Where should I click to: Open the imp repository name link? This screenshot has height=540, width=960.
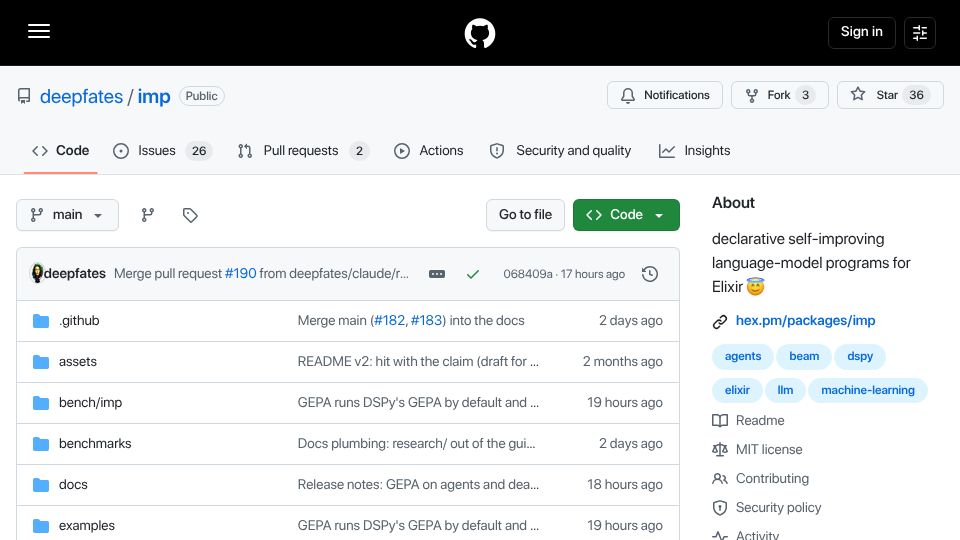point(154,96)
